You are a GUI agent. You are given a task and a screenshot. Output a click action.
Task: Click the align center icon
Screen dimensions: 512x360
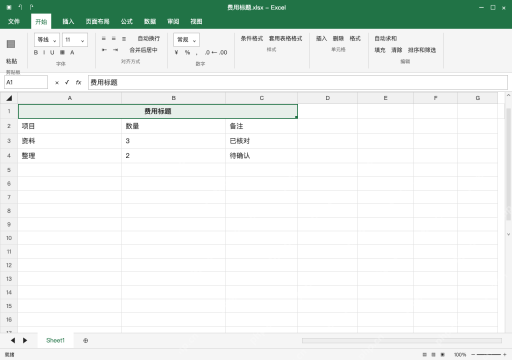pyautogui.click(x=114, y=39)
